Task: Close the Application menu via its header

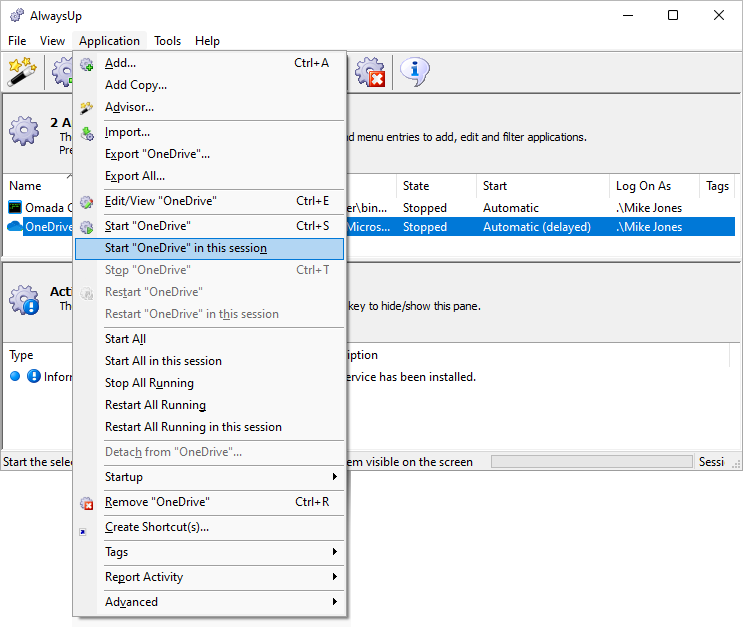Action: (109, 41)
